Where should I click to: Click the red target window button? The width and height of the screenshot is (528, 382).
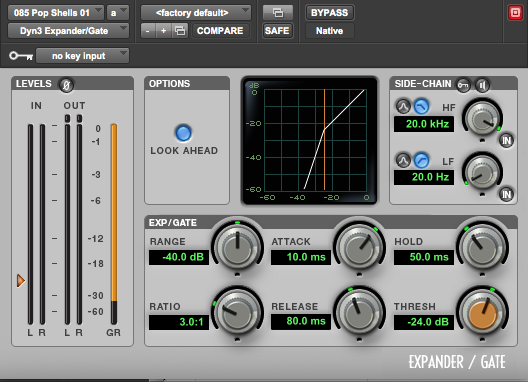click(x=515, y=13)
